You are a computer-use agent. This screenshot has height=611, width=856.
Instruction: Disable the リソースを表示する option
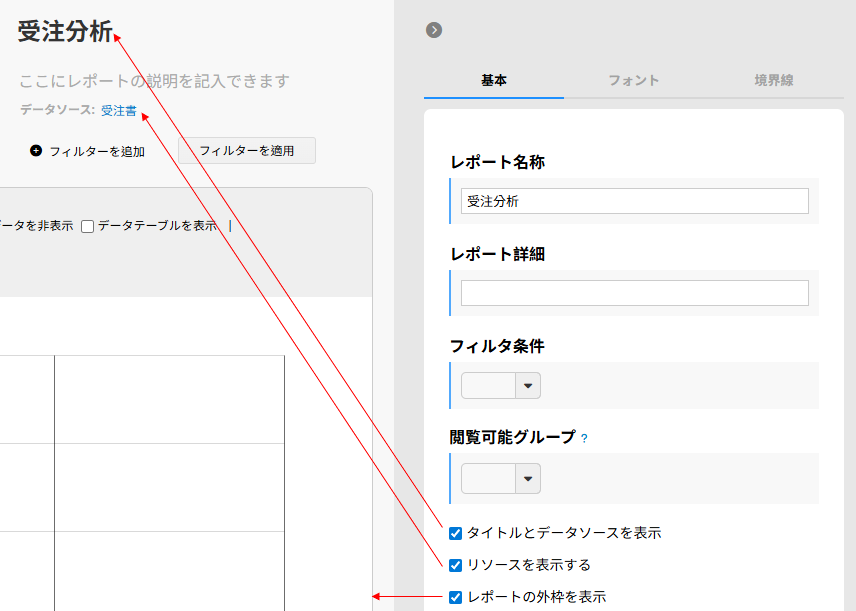click(456, 565)
